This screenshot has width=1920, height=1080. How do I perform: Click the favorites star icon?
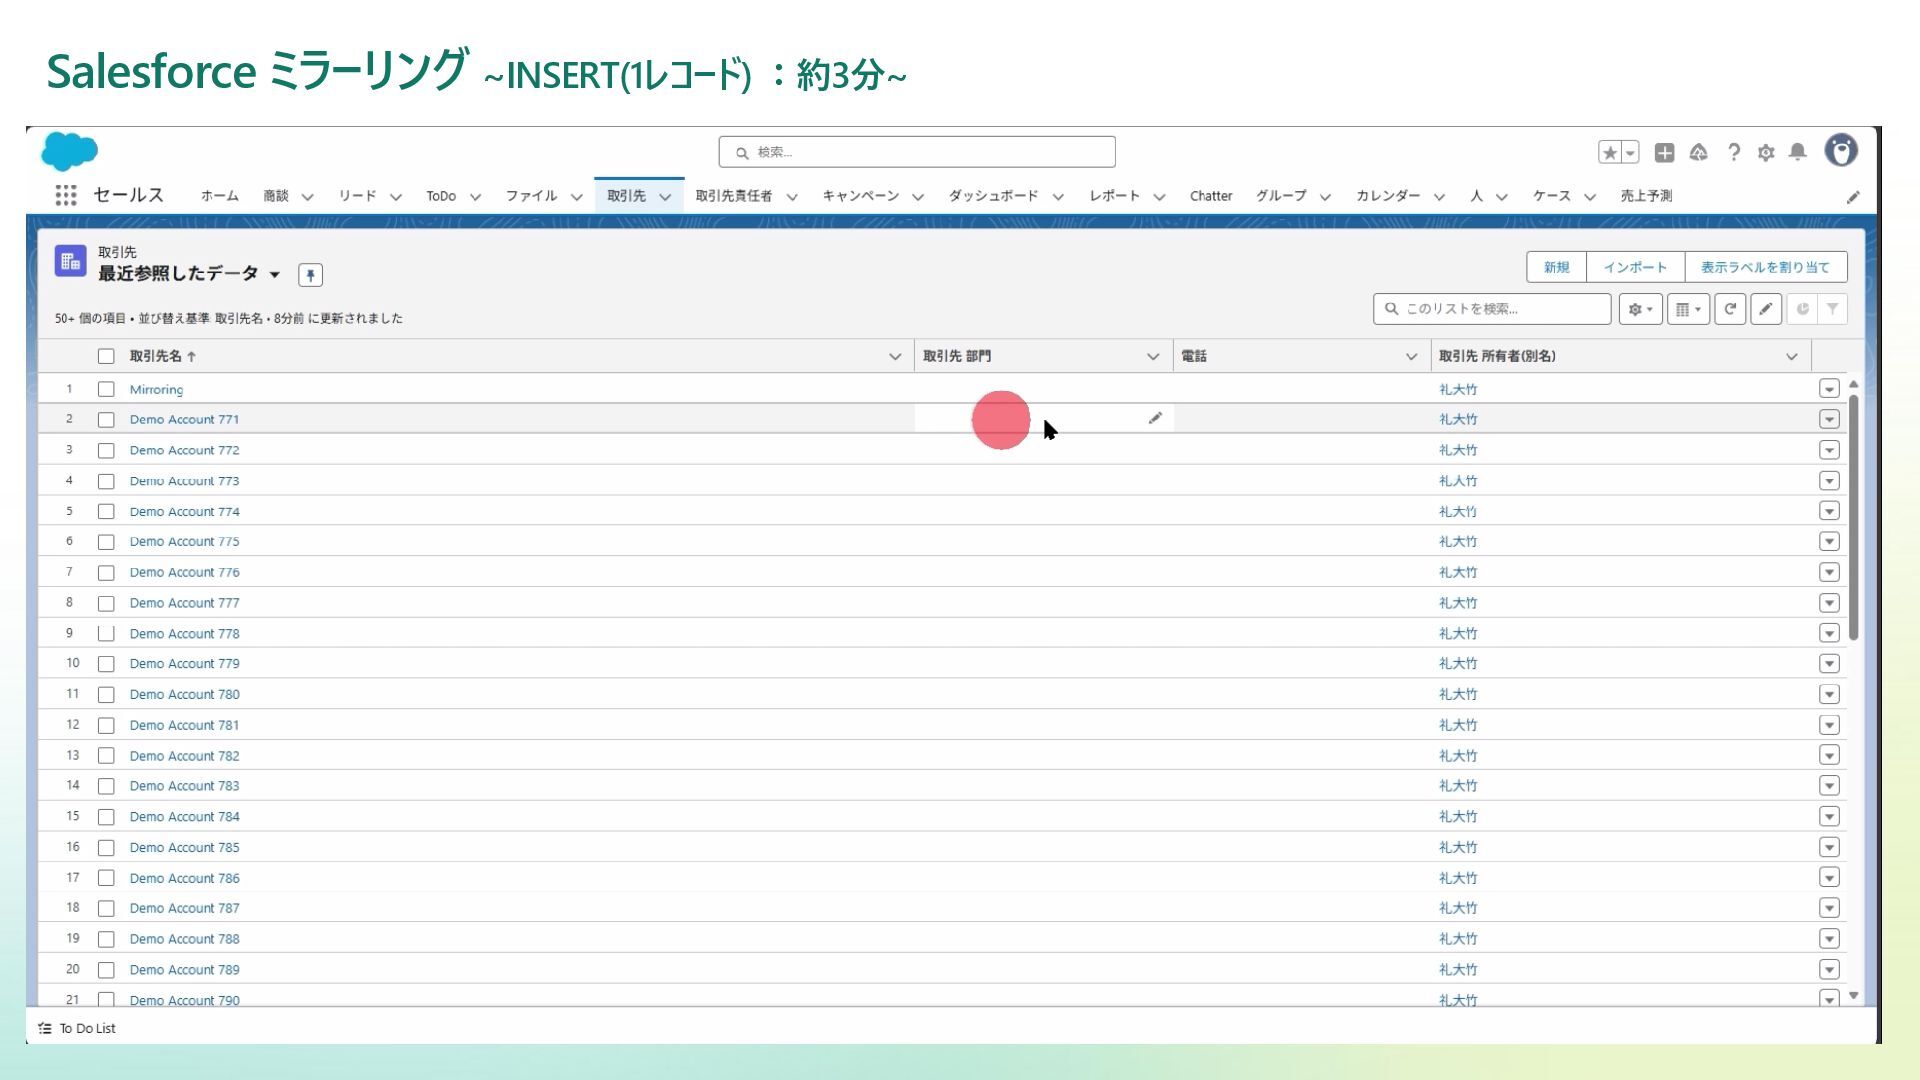1609,152
